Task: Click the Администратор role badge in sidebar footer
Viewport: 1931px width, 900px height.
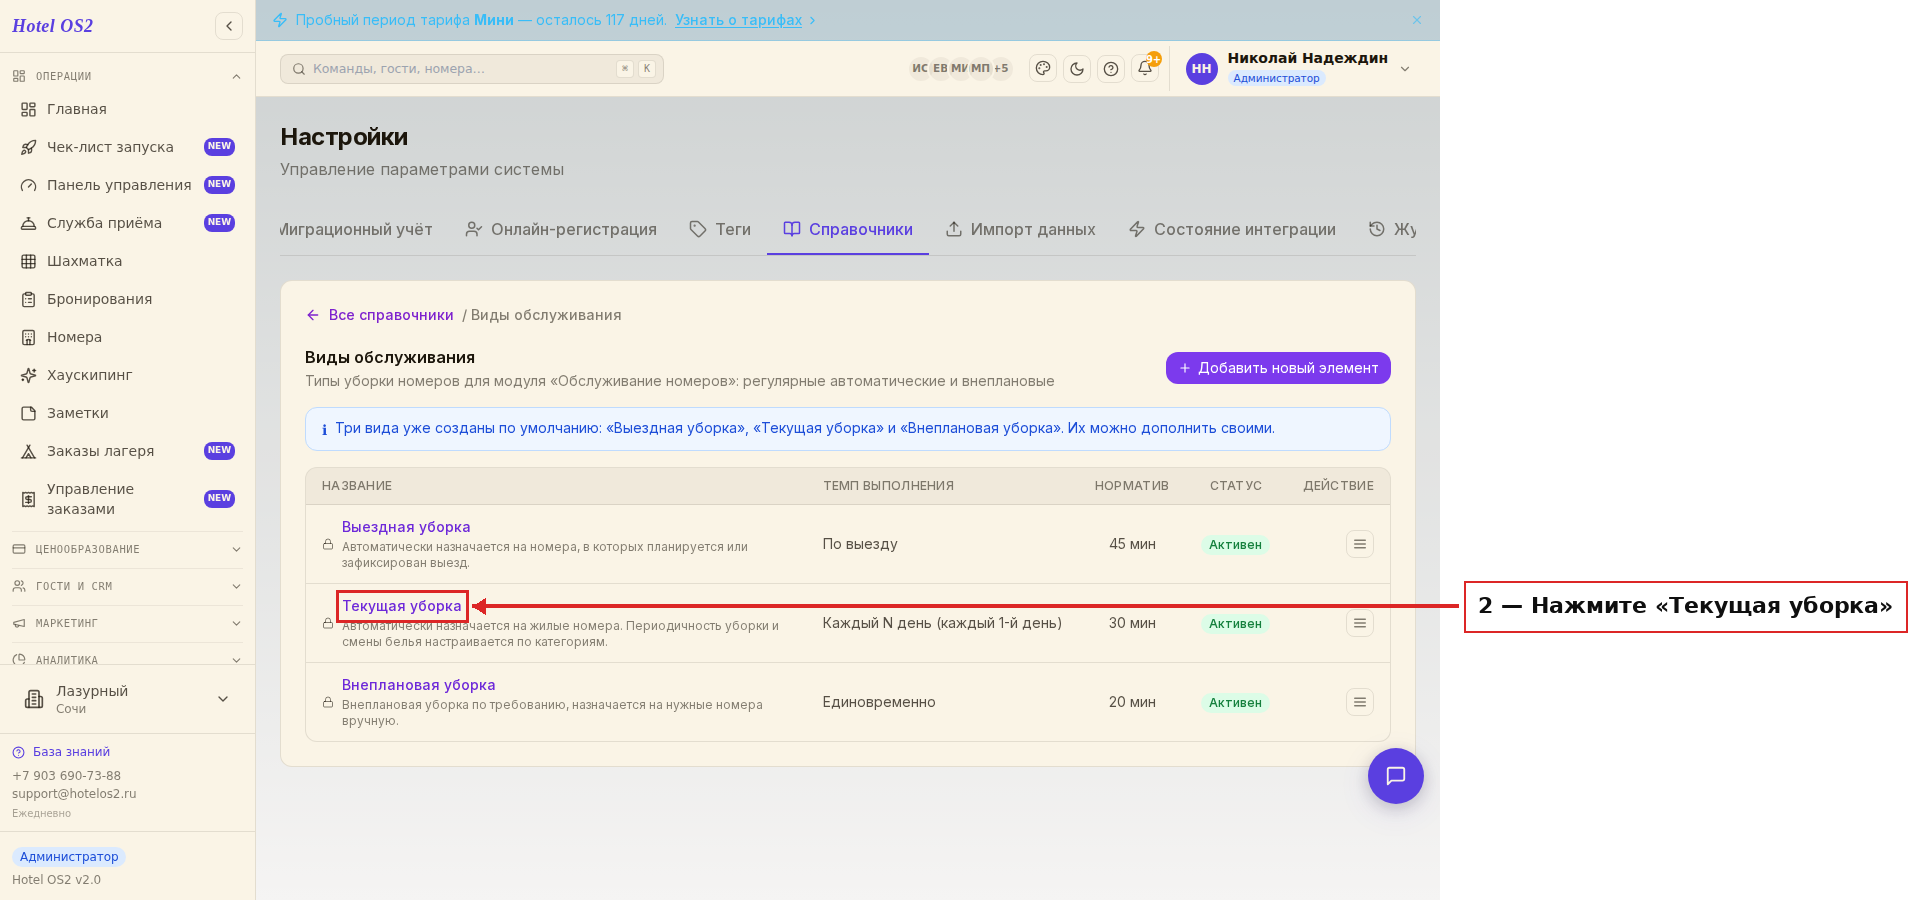Action: 69,857
